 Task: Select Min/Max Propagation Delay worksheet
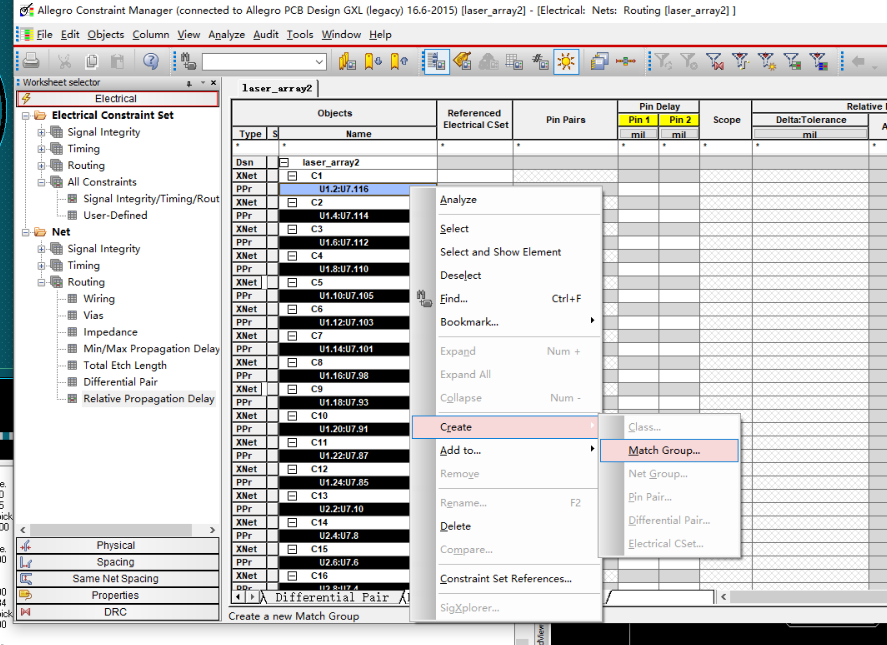(x=152, y=349)
